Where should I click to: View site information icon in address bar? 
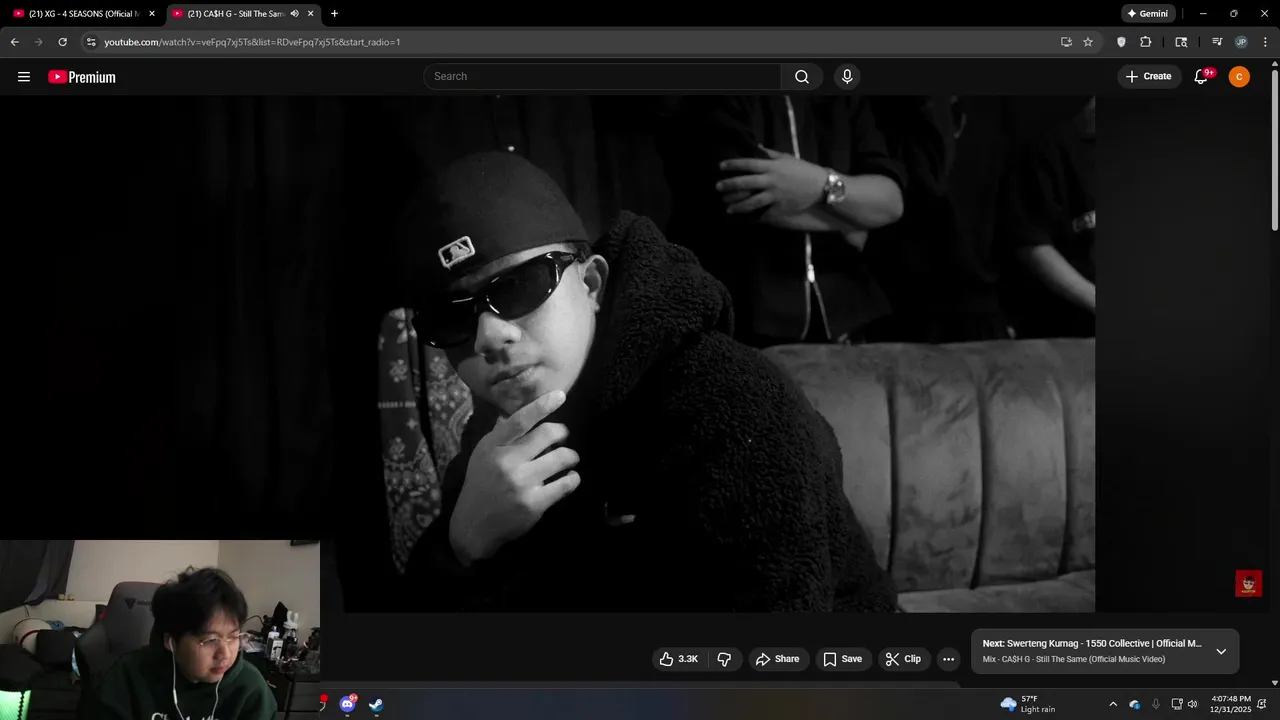click(x=91, y=42)
